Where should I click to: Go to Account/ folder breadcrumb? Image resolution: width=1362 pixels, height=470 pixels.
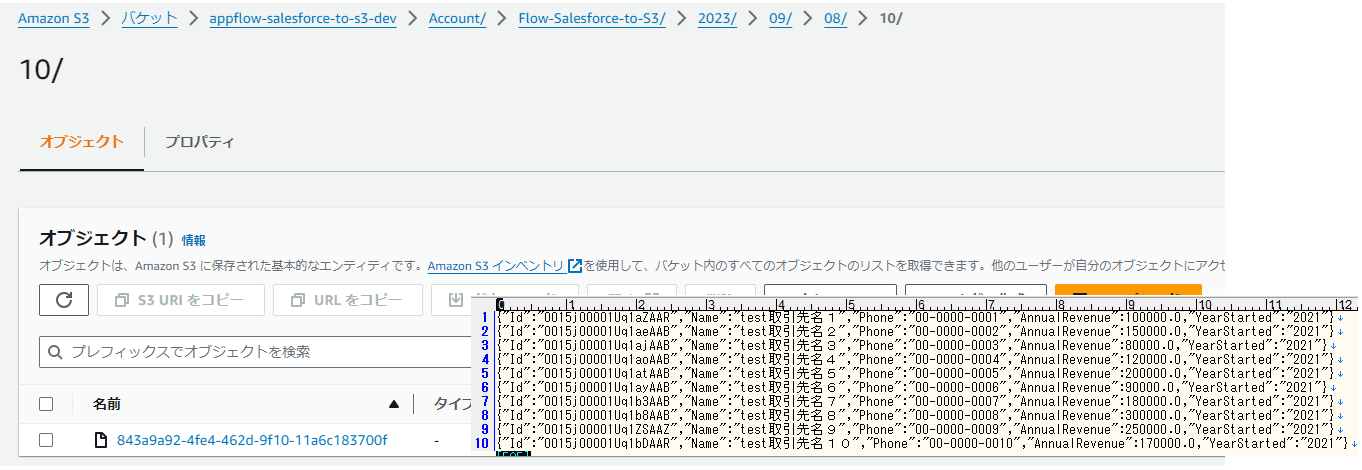click(x=458, y=18)
